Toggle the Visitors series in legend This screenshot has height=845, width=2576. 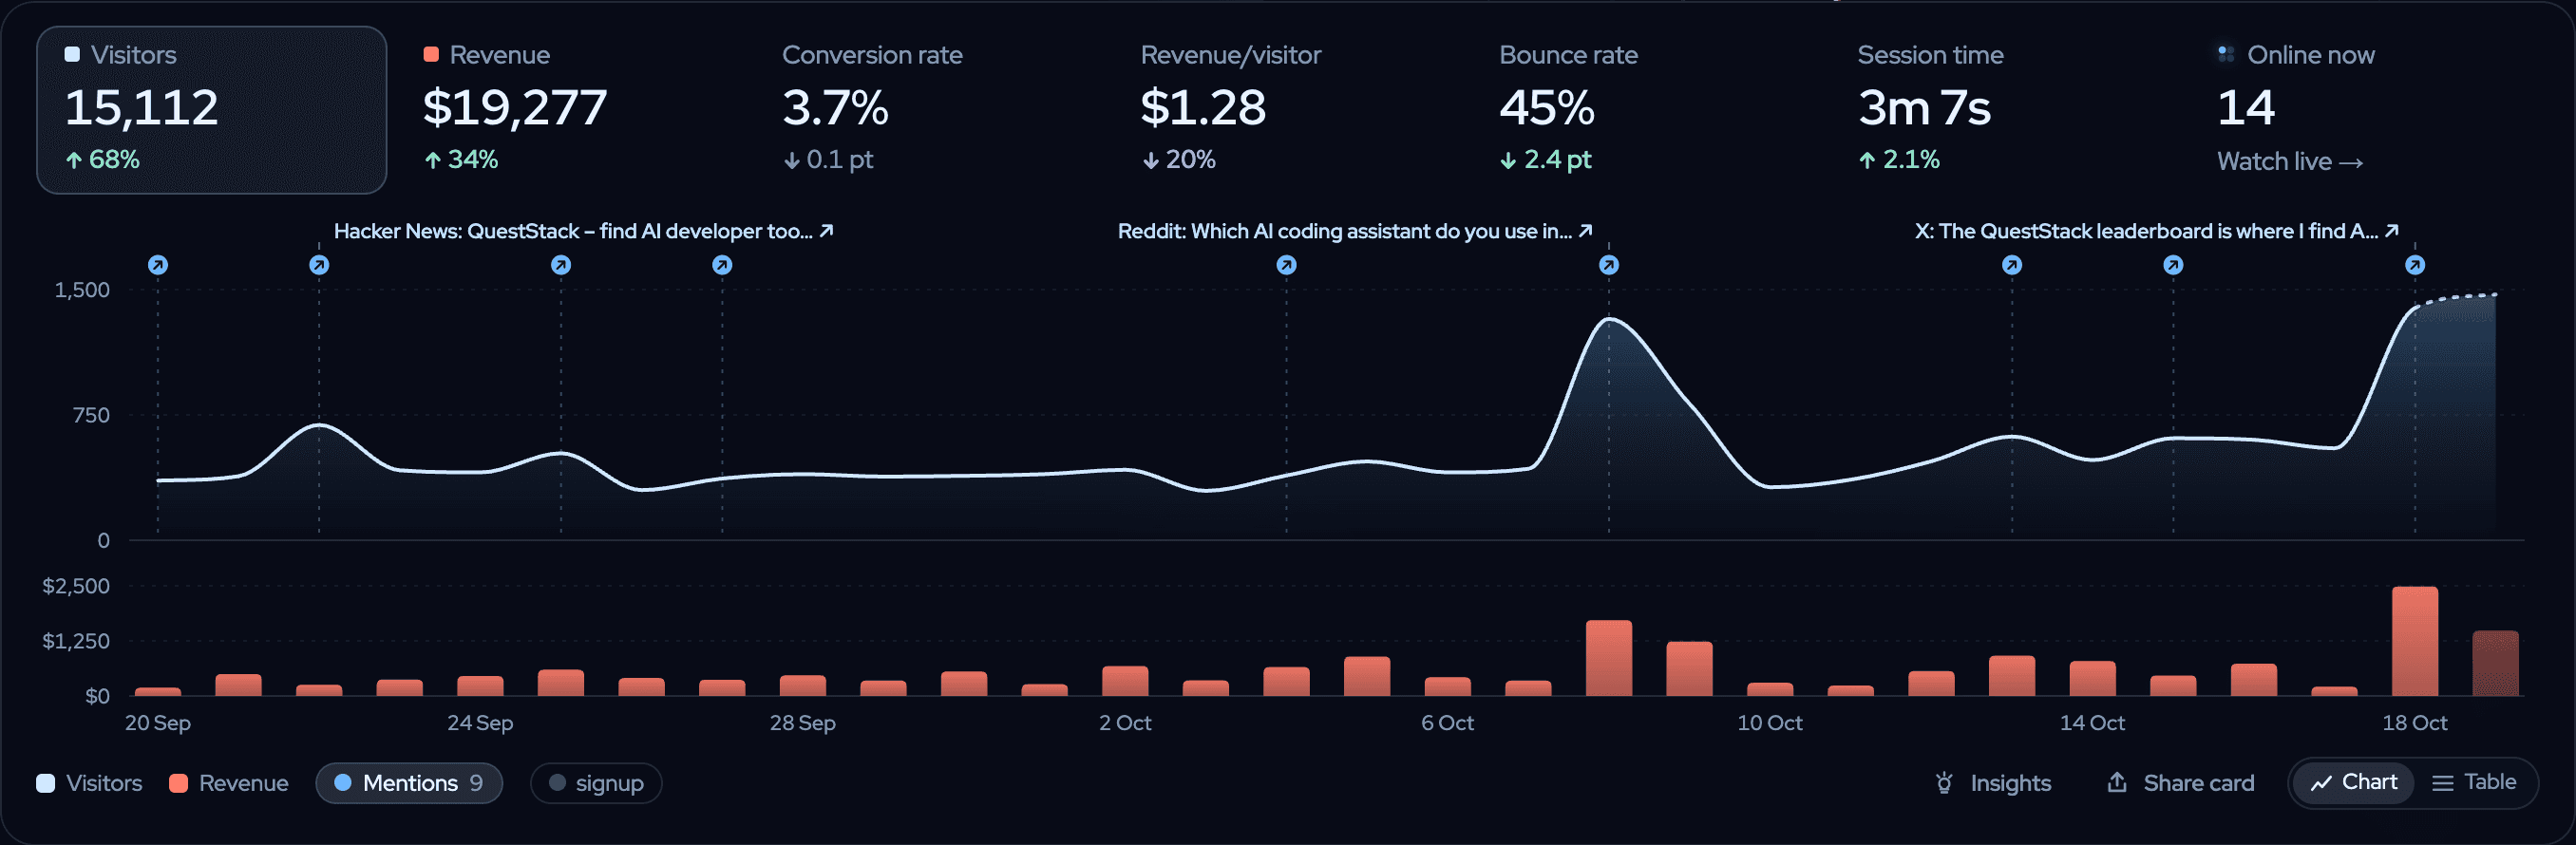[89, 783]
